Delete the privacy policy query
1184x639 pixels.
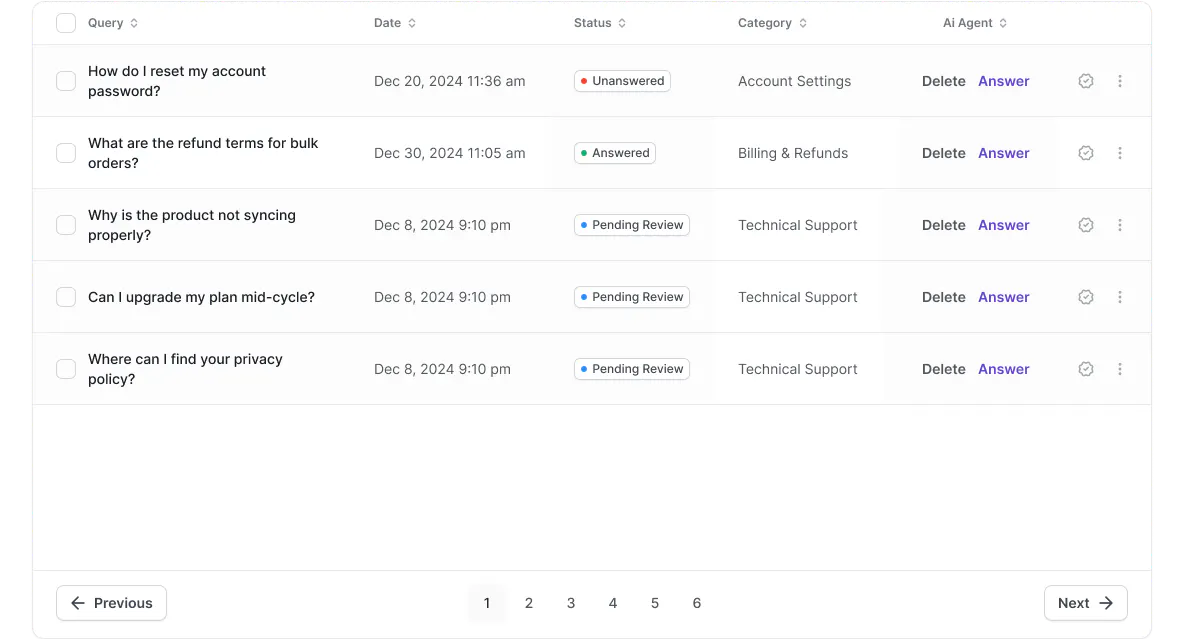point(943,369)
